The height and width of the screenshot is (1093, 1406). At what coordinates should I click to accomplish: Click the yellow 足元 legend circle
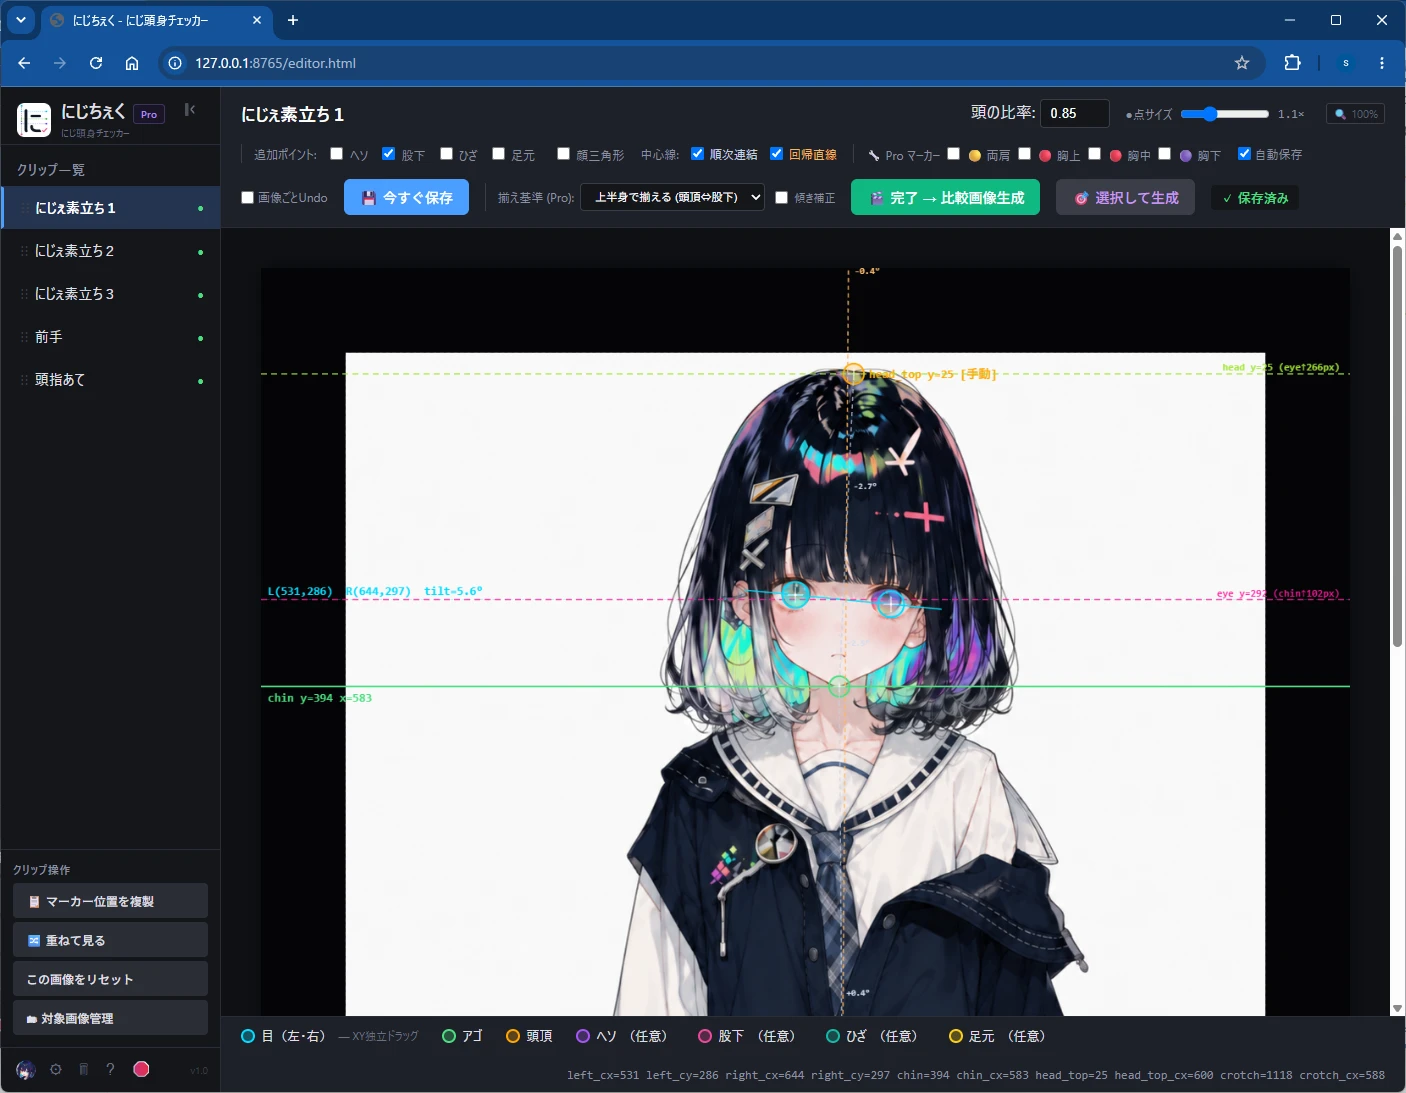(x=956, y=1036)
